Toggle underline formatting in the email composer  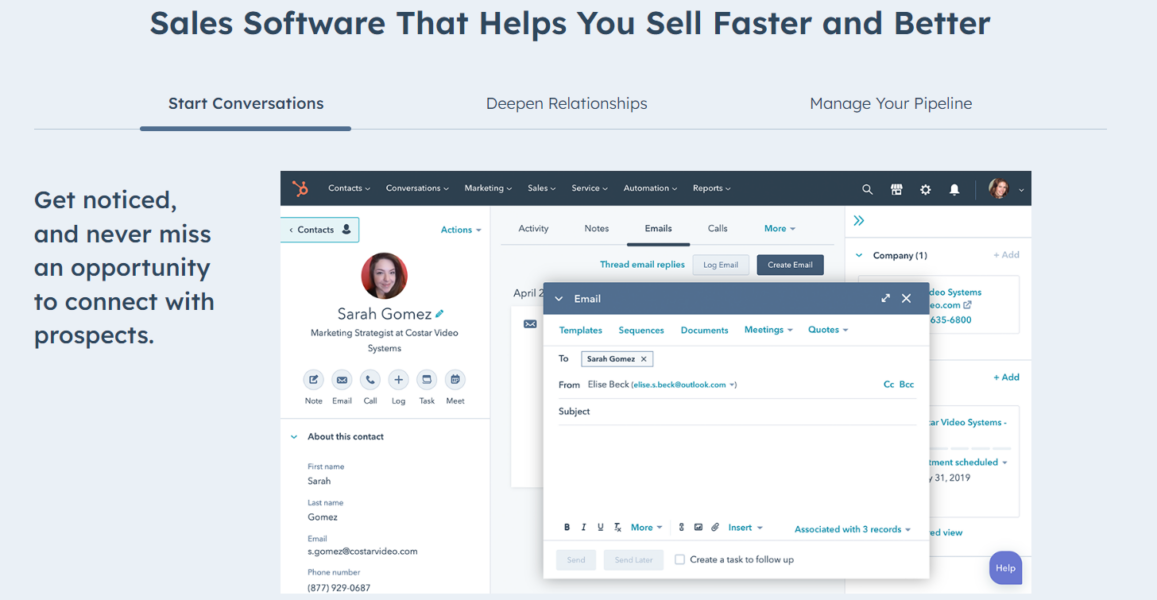point(598,527)
